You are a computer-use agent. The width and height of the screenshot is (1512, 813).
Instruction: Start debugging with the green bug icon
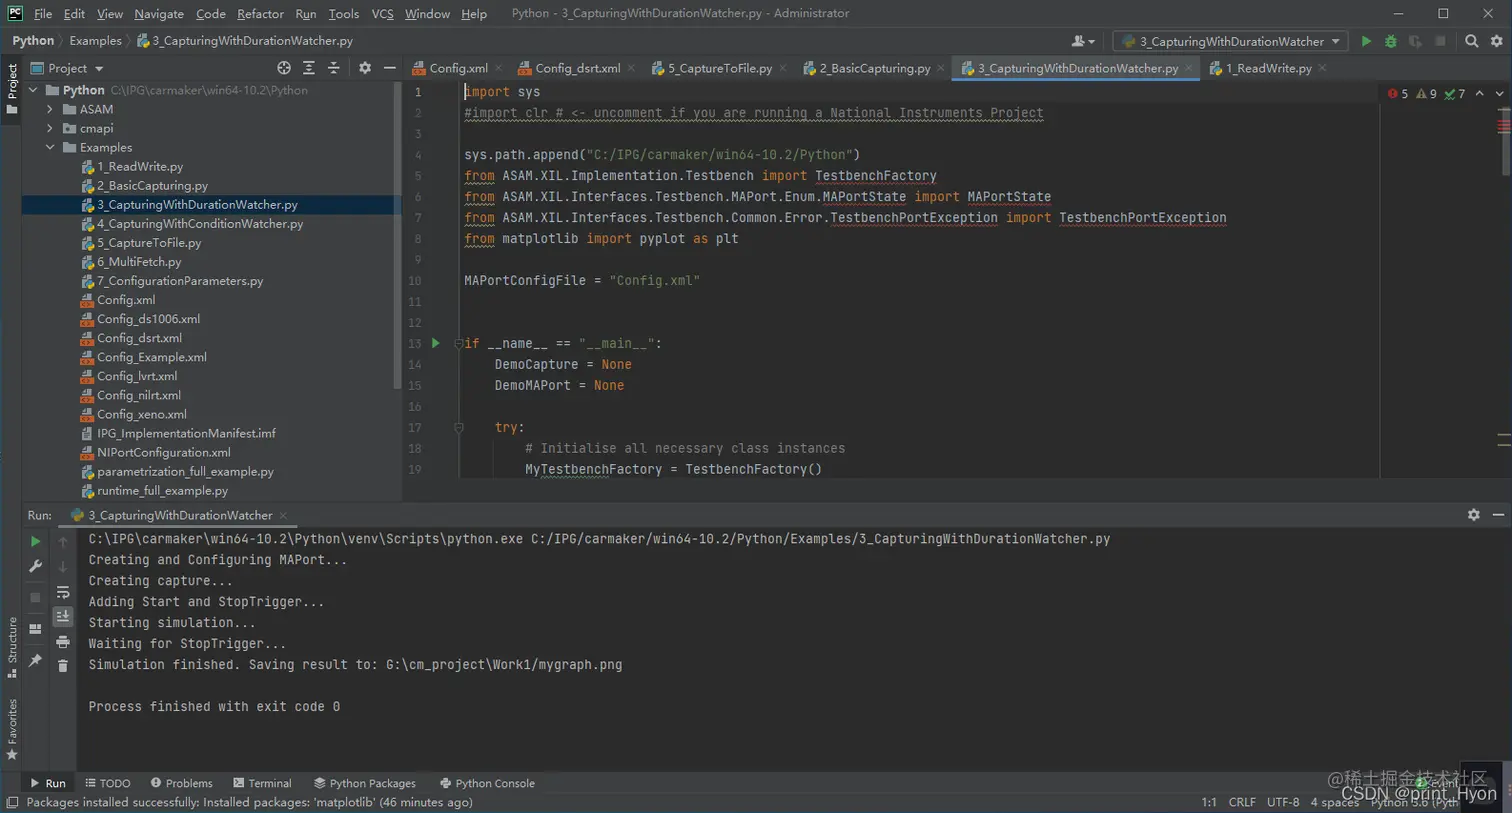1391,41
